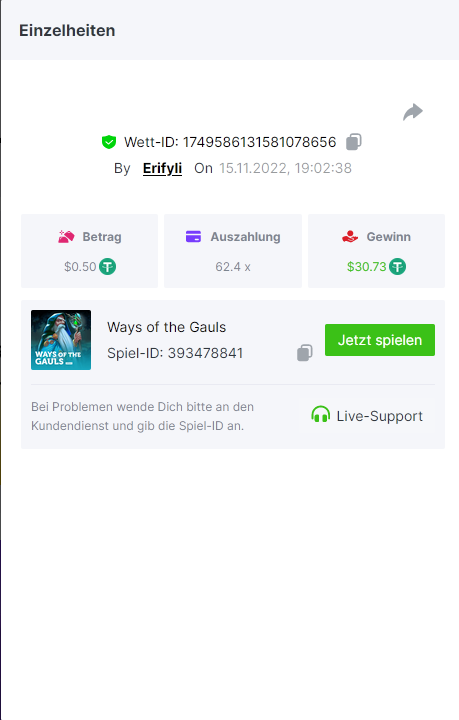Open the Erifyli user profile link
459x720 pixels.
[162, 168]
